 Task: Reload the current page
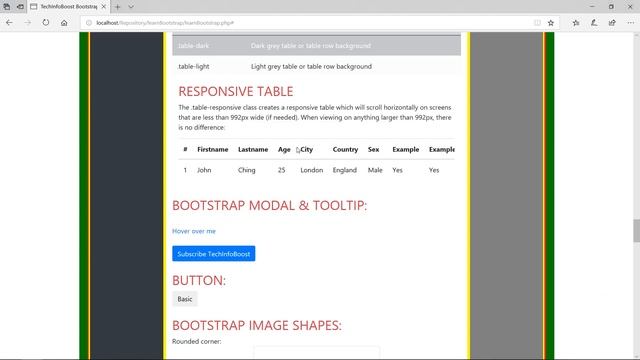point(46,23)
